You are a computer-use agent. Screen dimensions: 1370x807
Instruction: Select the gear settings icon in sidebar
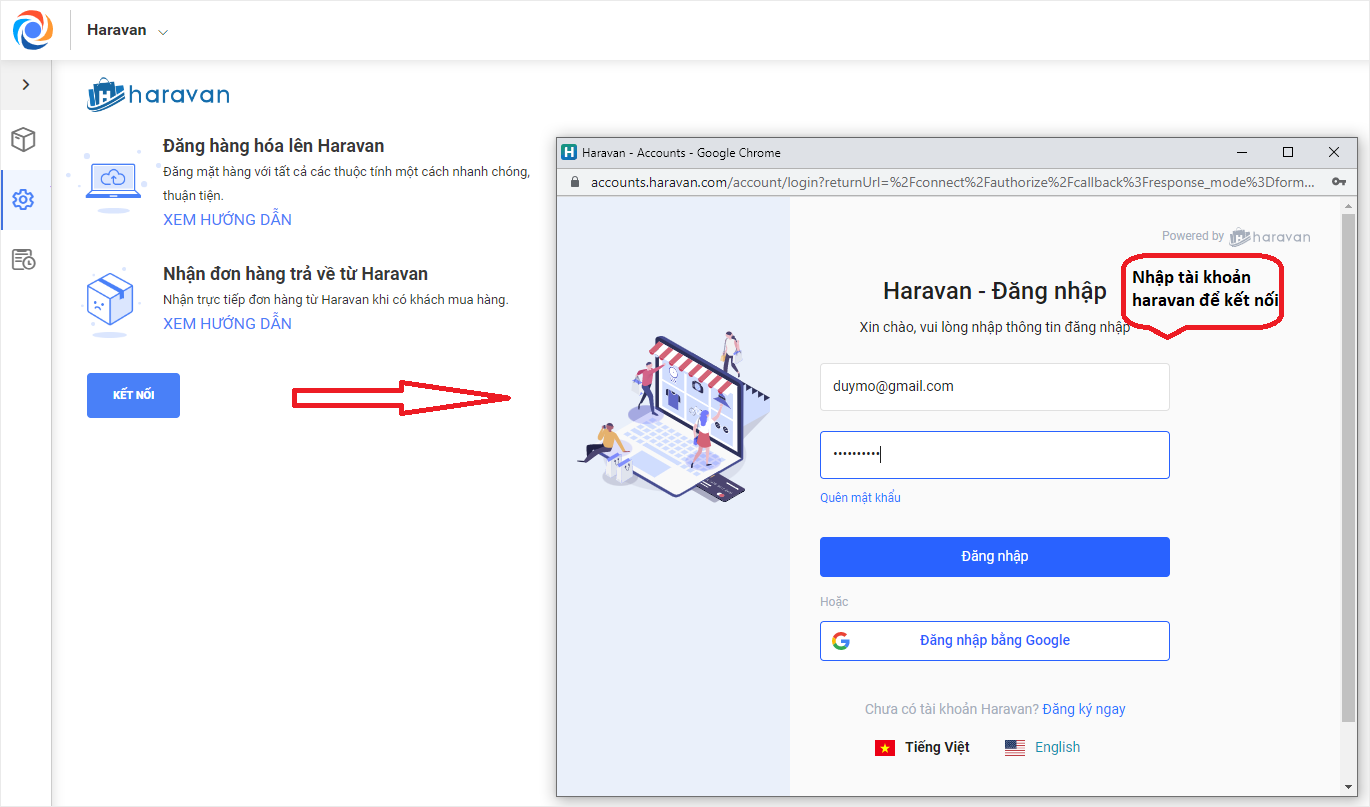click(x=24, y=200)
